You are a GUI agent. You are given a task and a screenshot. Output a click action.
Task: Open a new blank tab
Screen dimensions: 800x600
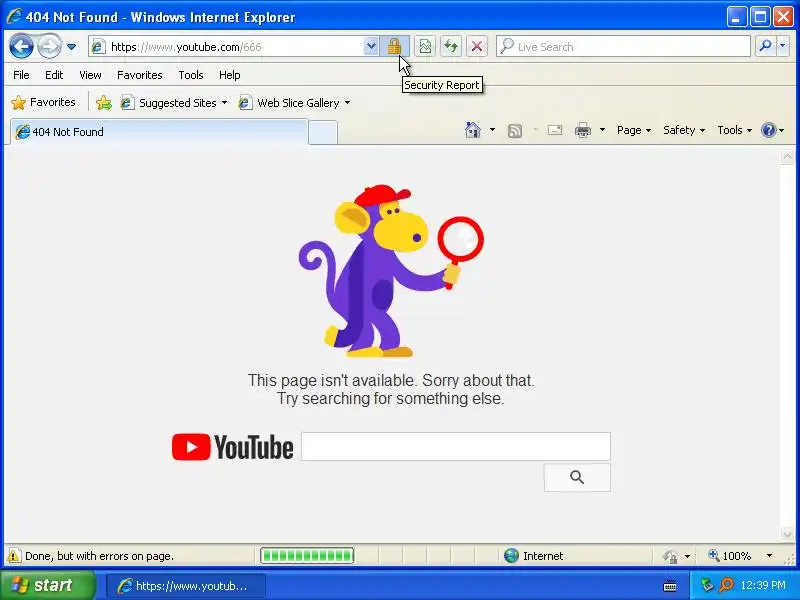[323, 133]
